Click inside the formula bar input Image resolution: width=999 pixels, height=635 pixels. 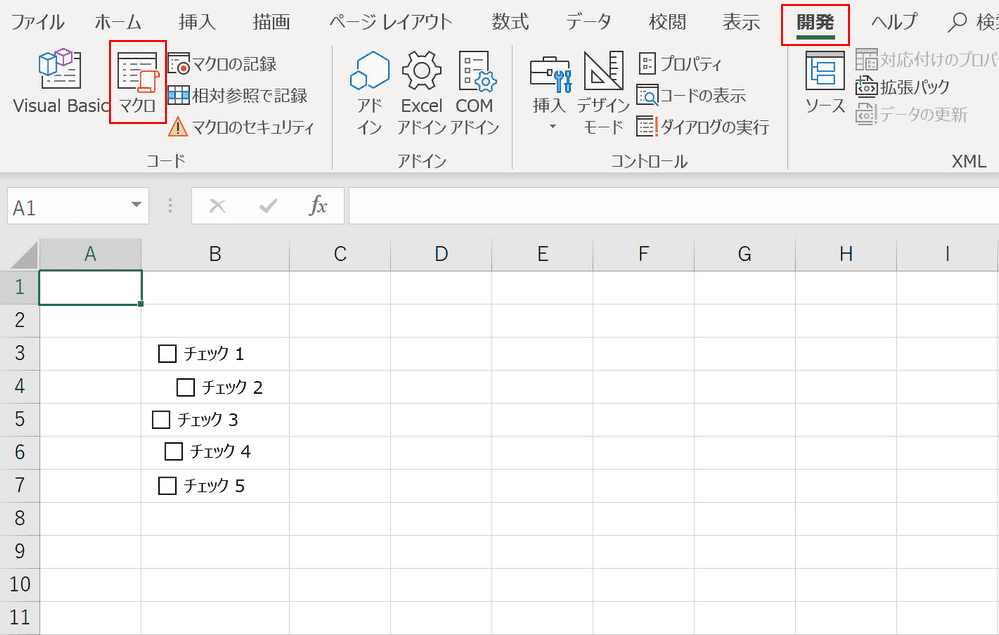pos(673,206)
